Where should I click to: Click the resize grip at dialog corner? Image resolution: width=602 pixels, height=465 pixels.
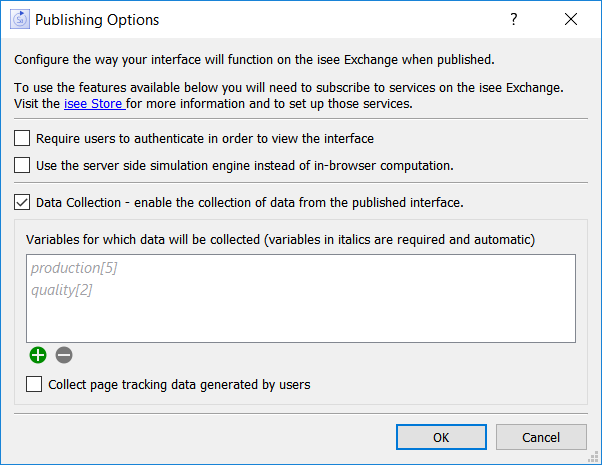[594, 457]
